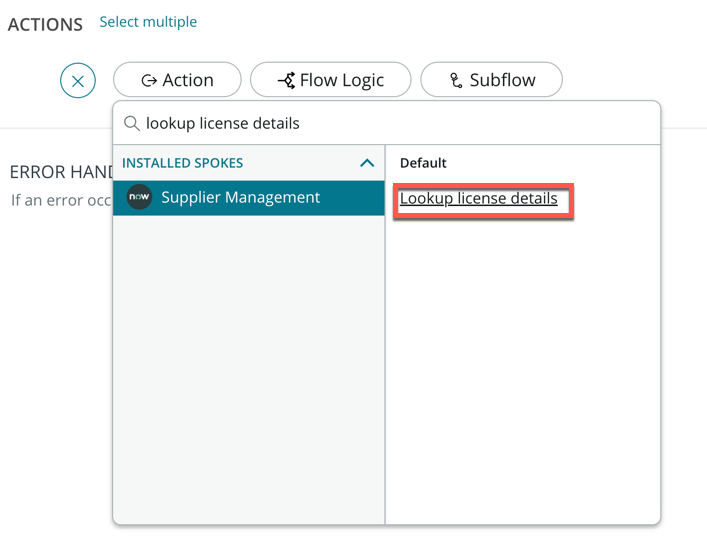Click the INSTALLED SPOKES header text
The height and width of the screenshot is (550, 707).
point(182,163)
